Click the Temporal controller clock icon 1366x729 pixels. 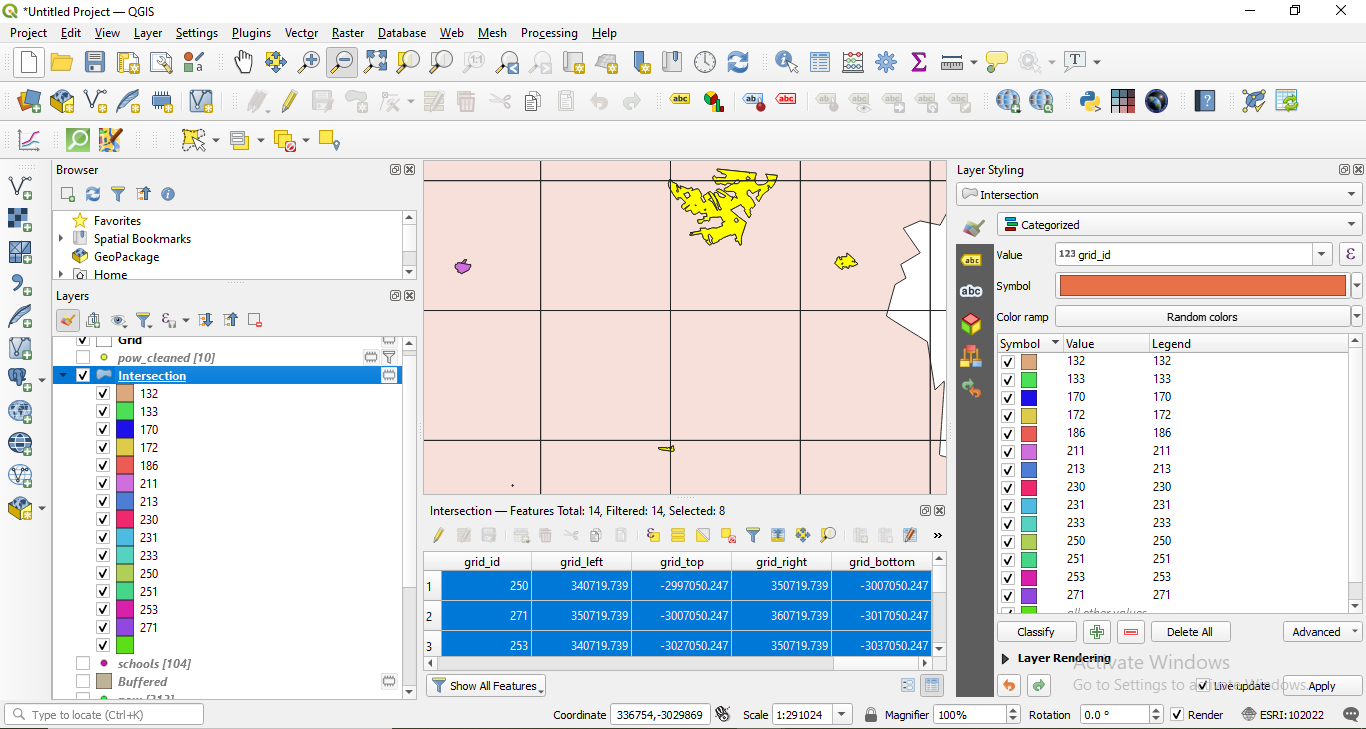pos(705,62)
